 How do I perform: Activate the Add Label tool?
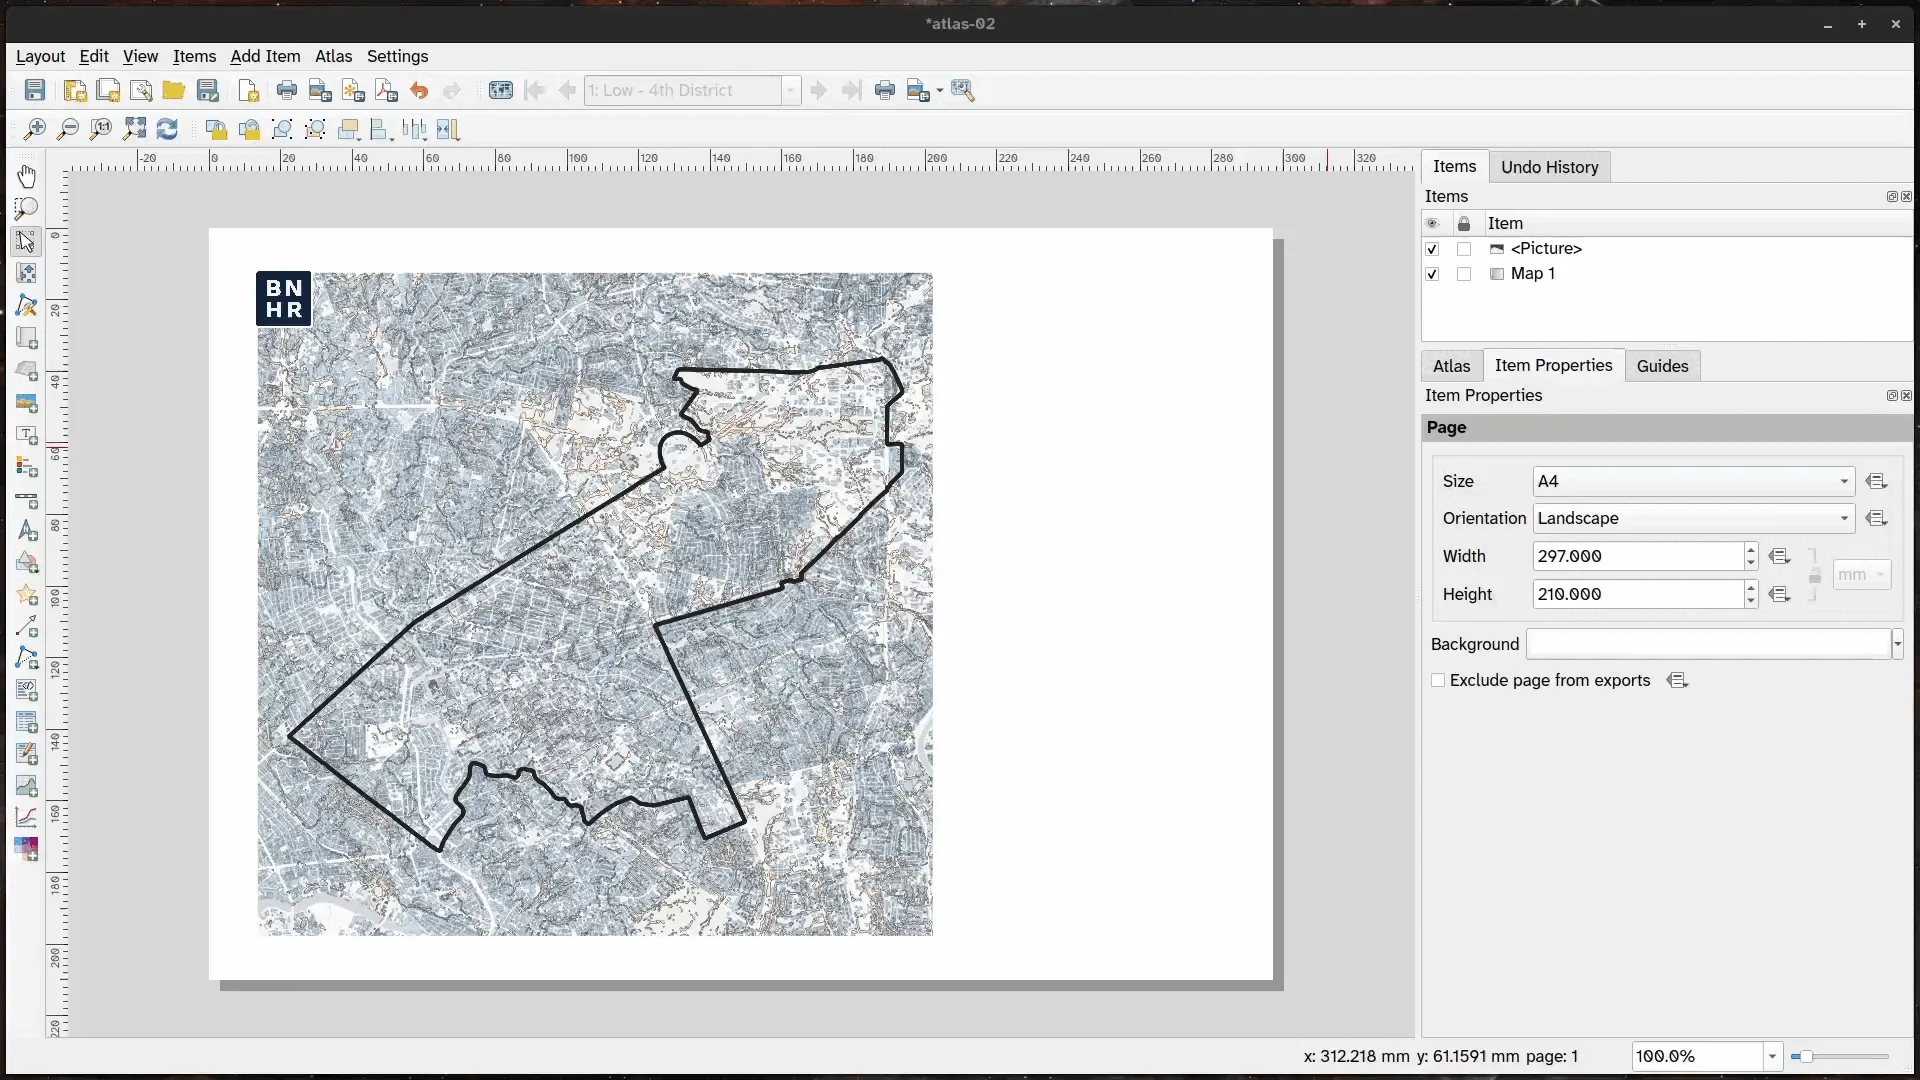pyautogui.click(x=26, y=435)
